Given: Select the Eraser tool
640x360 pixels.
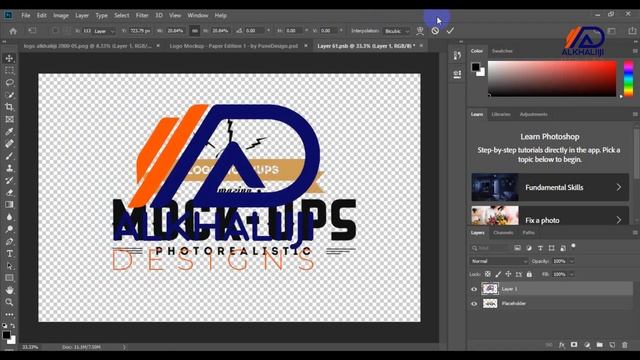Looking at the screenshot, I should click(x=9, y=193).
